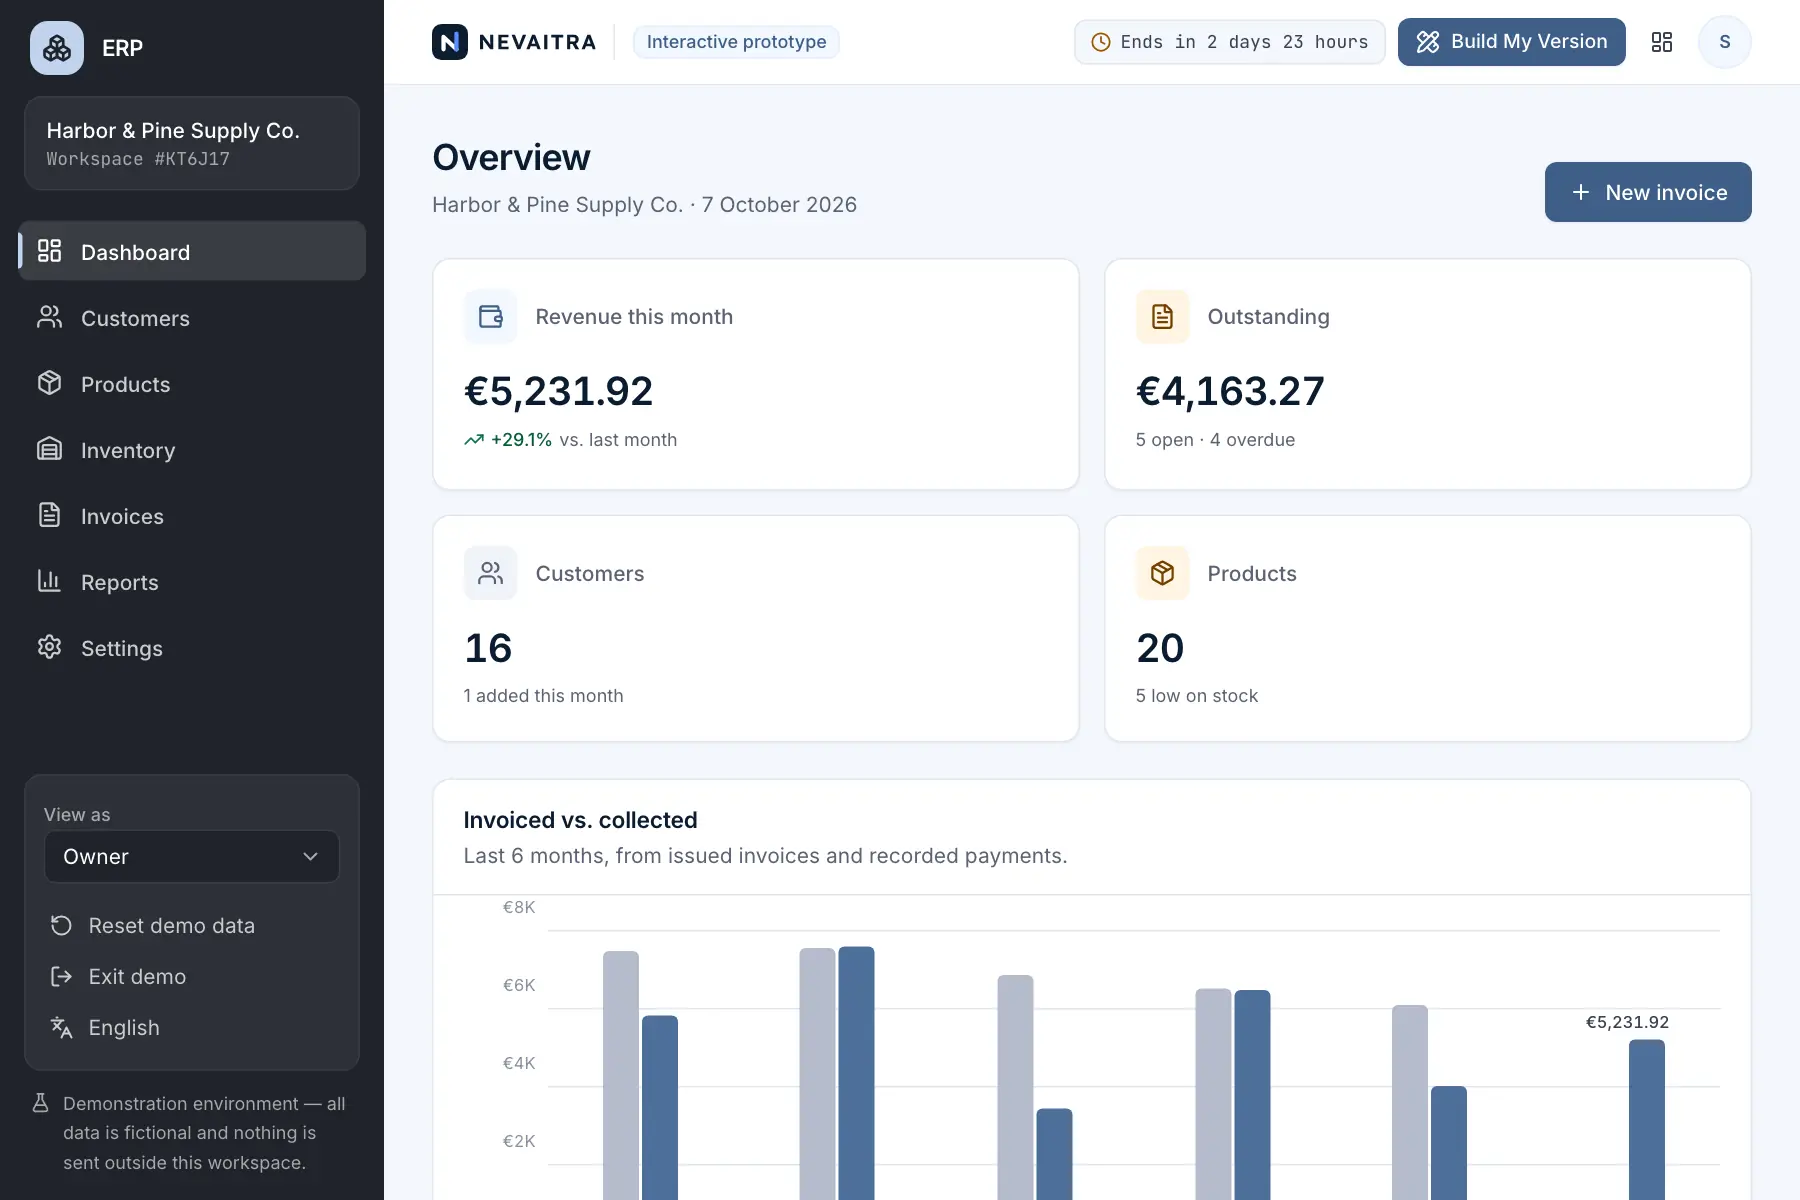Click the document icon on Outstanding card

[1163, 317]
